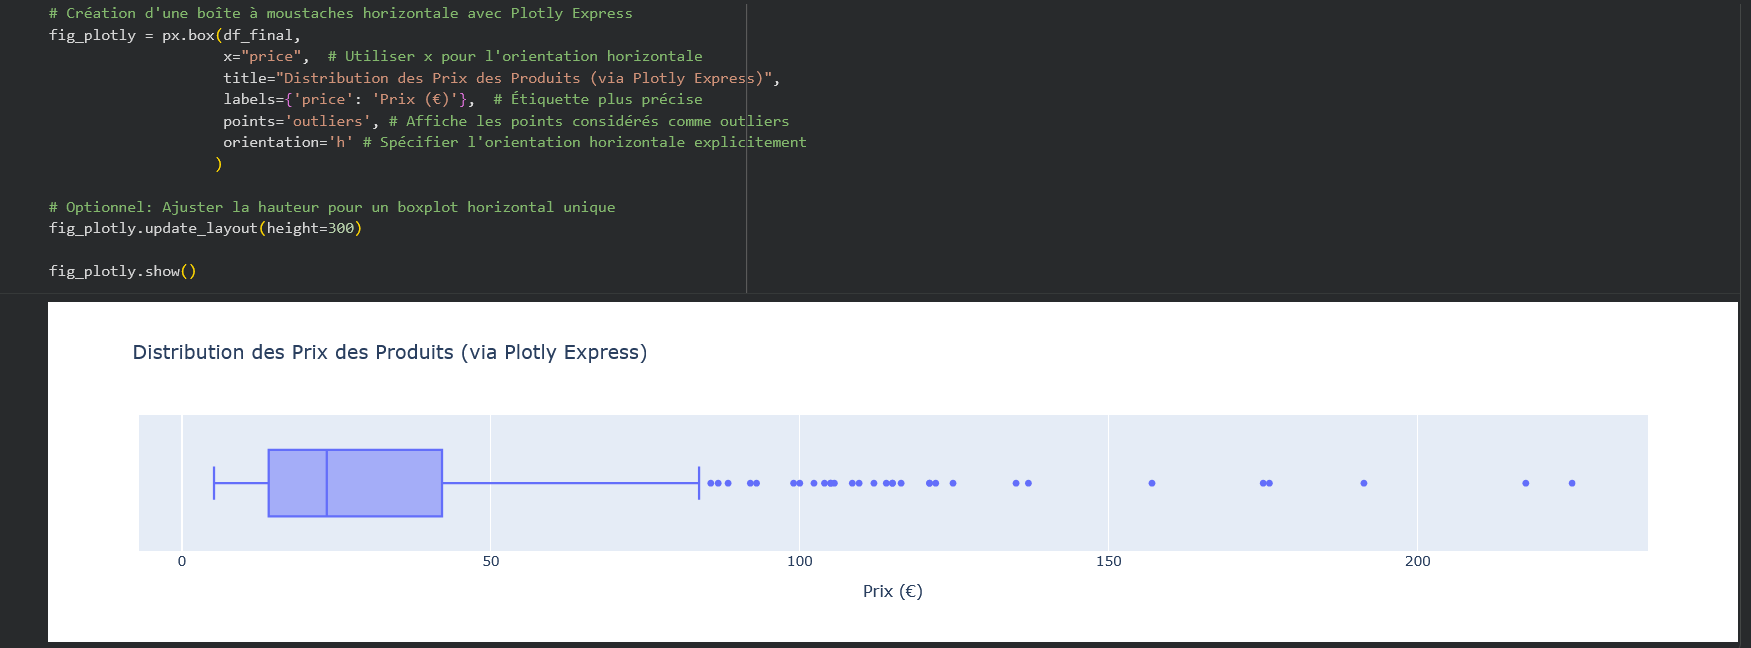
Task: Click the isolated outlier point near 157 €
Action: coord(1152,483)
